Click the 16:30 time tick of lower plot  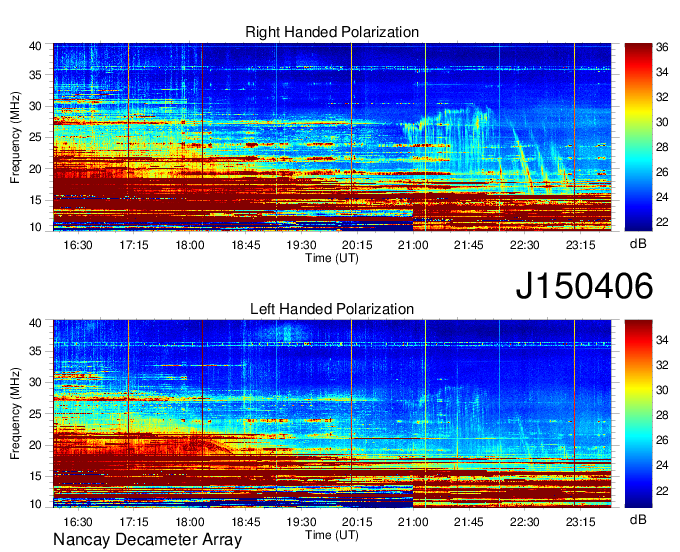(x=78, y=522)
